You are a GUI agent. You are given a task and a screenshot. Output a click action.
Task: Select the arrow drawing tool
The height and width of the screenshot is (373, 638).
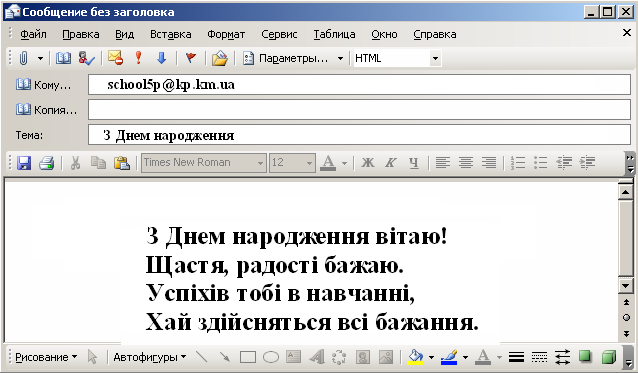point(225,357)
